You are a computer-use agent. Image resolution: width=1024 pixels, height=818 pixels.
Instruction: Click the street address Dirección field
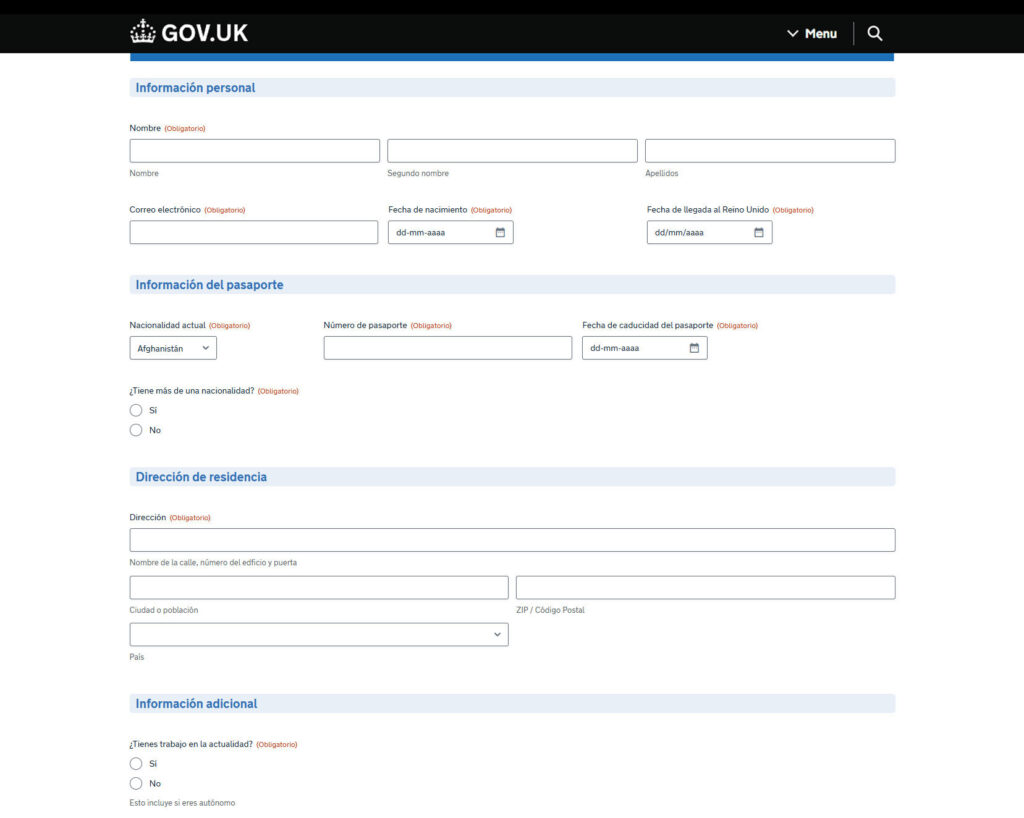pyautogui.click(x=512, y=540)
